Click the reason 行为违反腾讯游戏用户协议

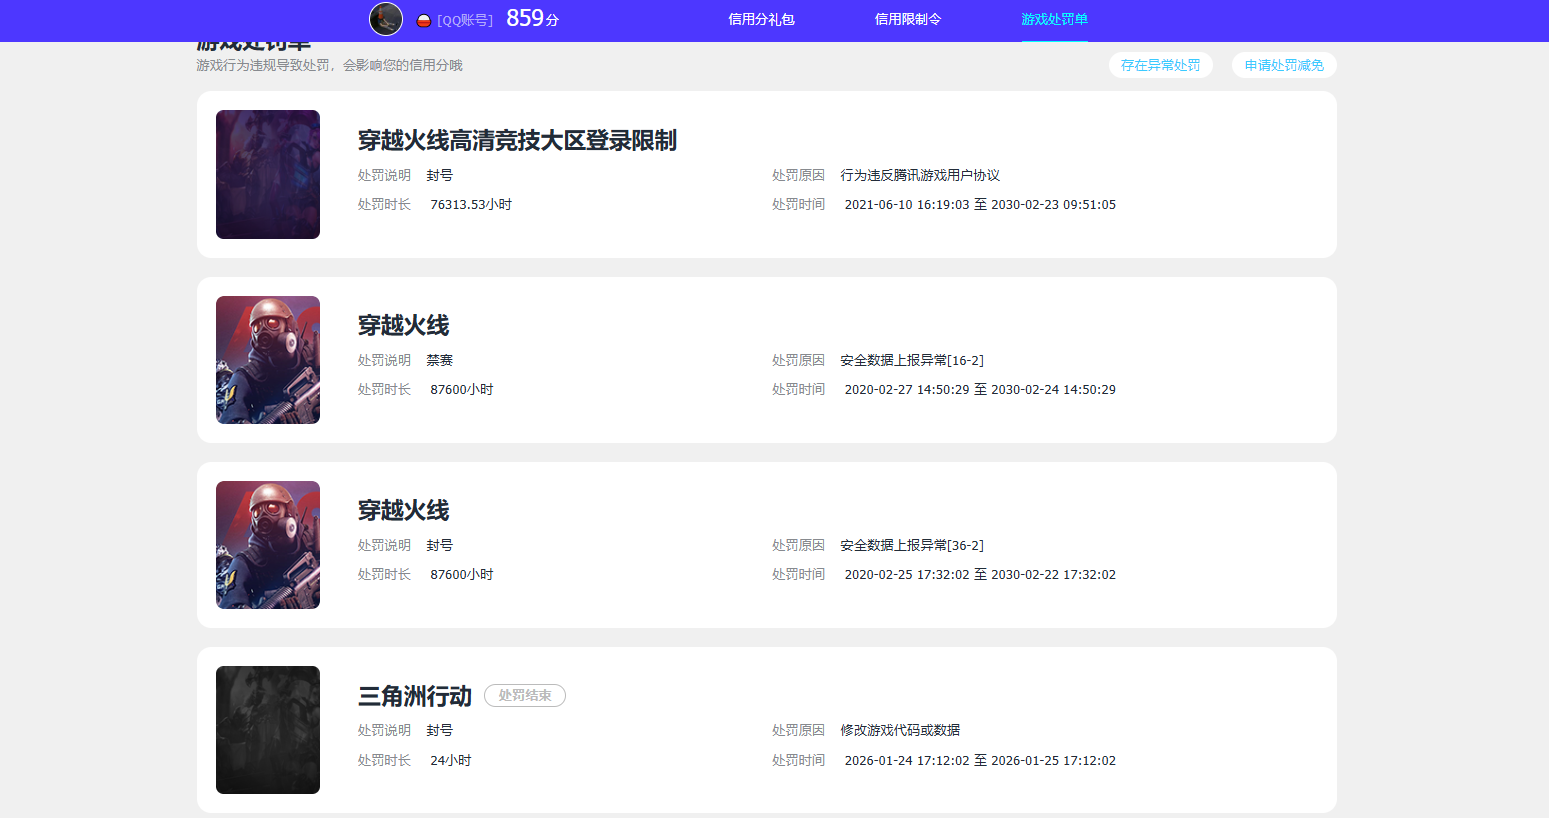pyautogui.click(x=920, y=175)
